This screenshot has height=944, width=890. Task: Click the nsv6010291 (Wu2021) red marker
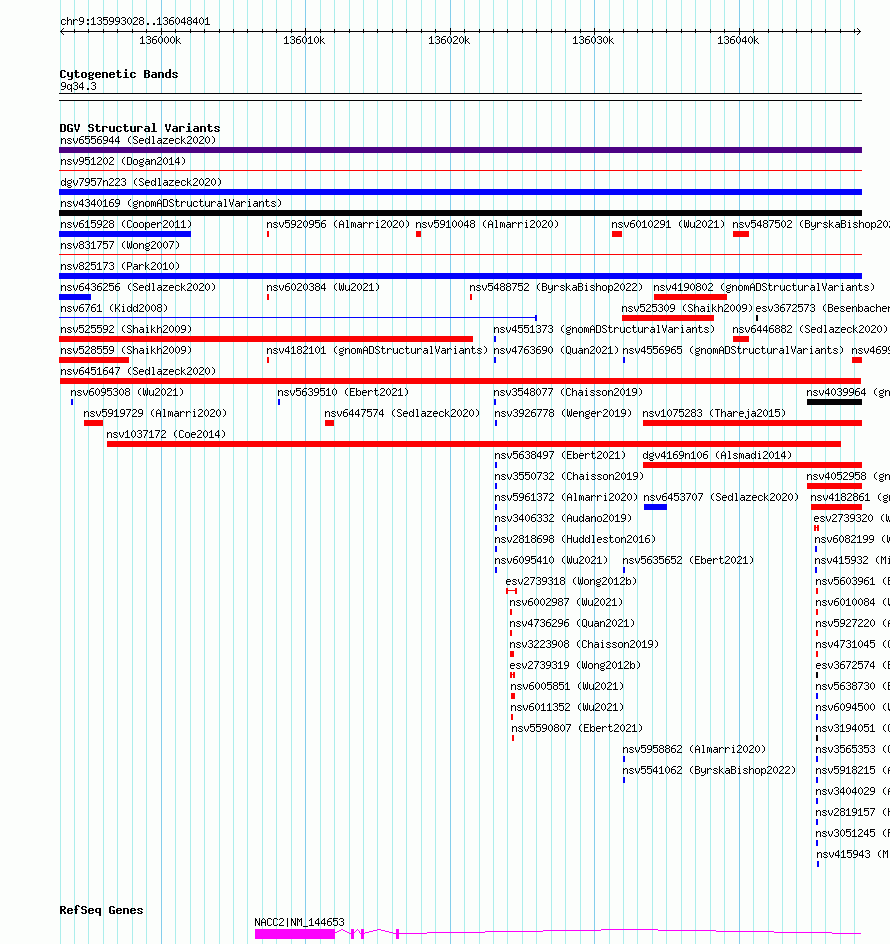tap(617, 234)
